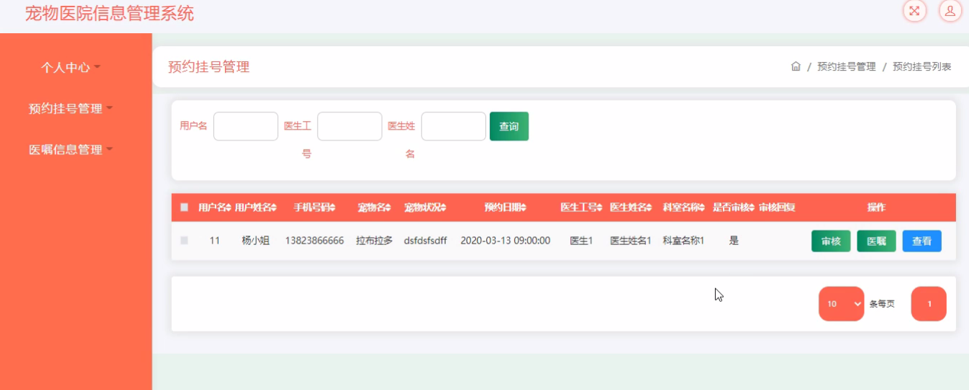Click the 医生工号 search input field
Image resolution: width=969 pixels, height=390 pixels.
point(350,126)
